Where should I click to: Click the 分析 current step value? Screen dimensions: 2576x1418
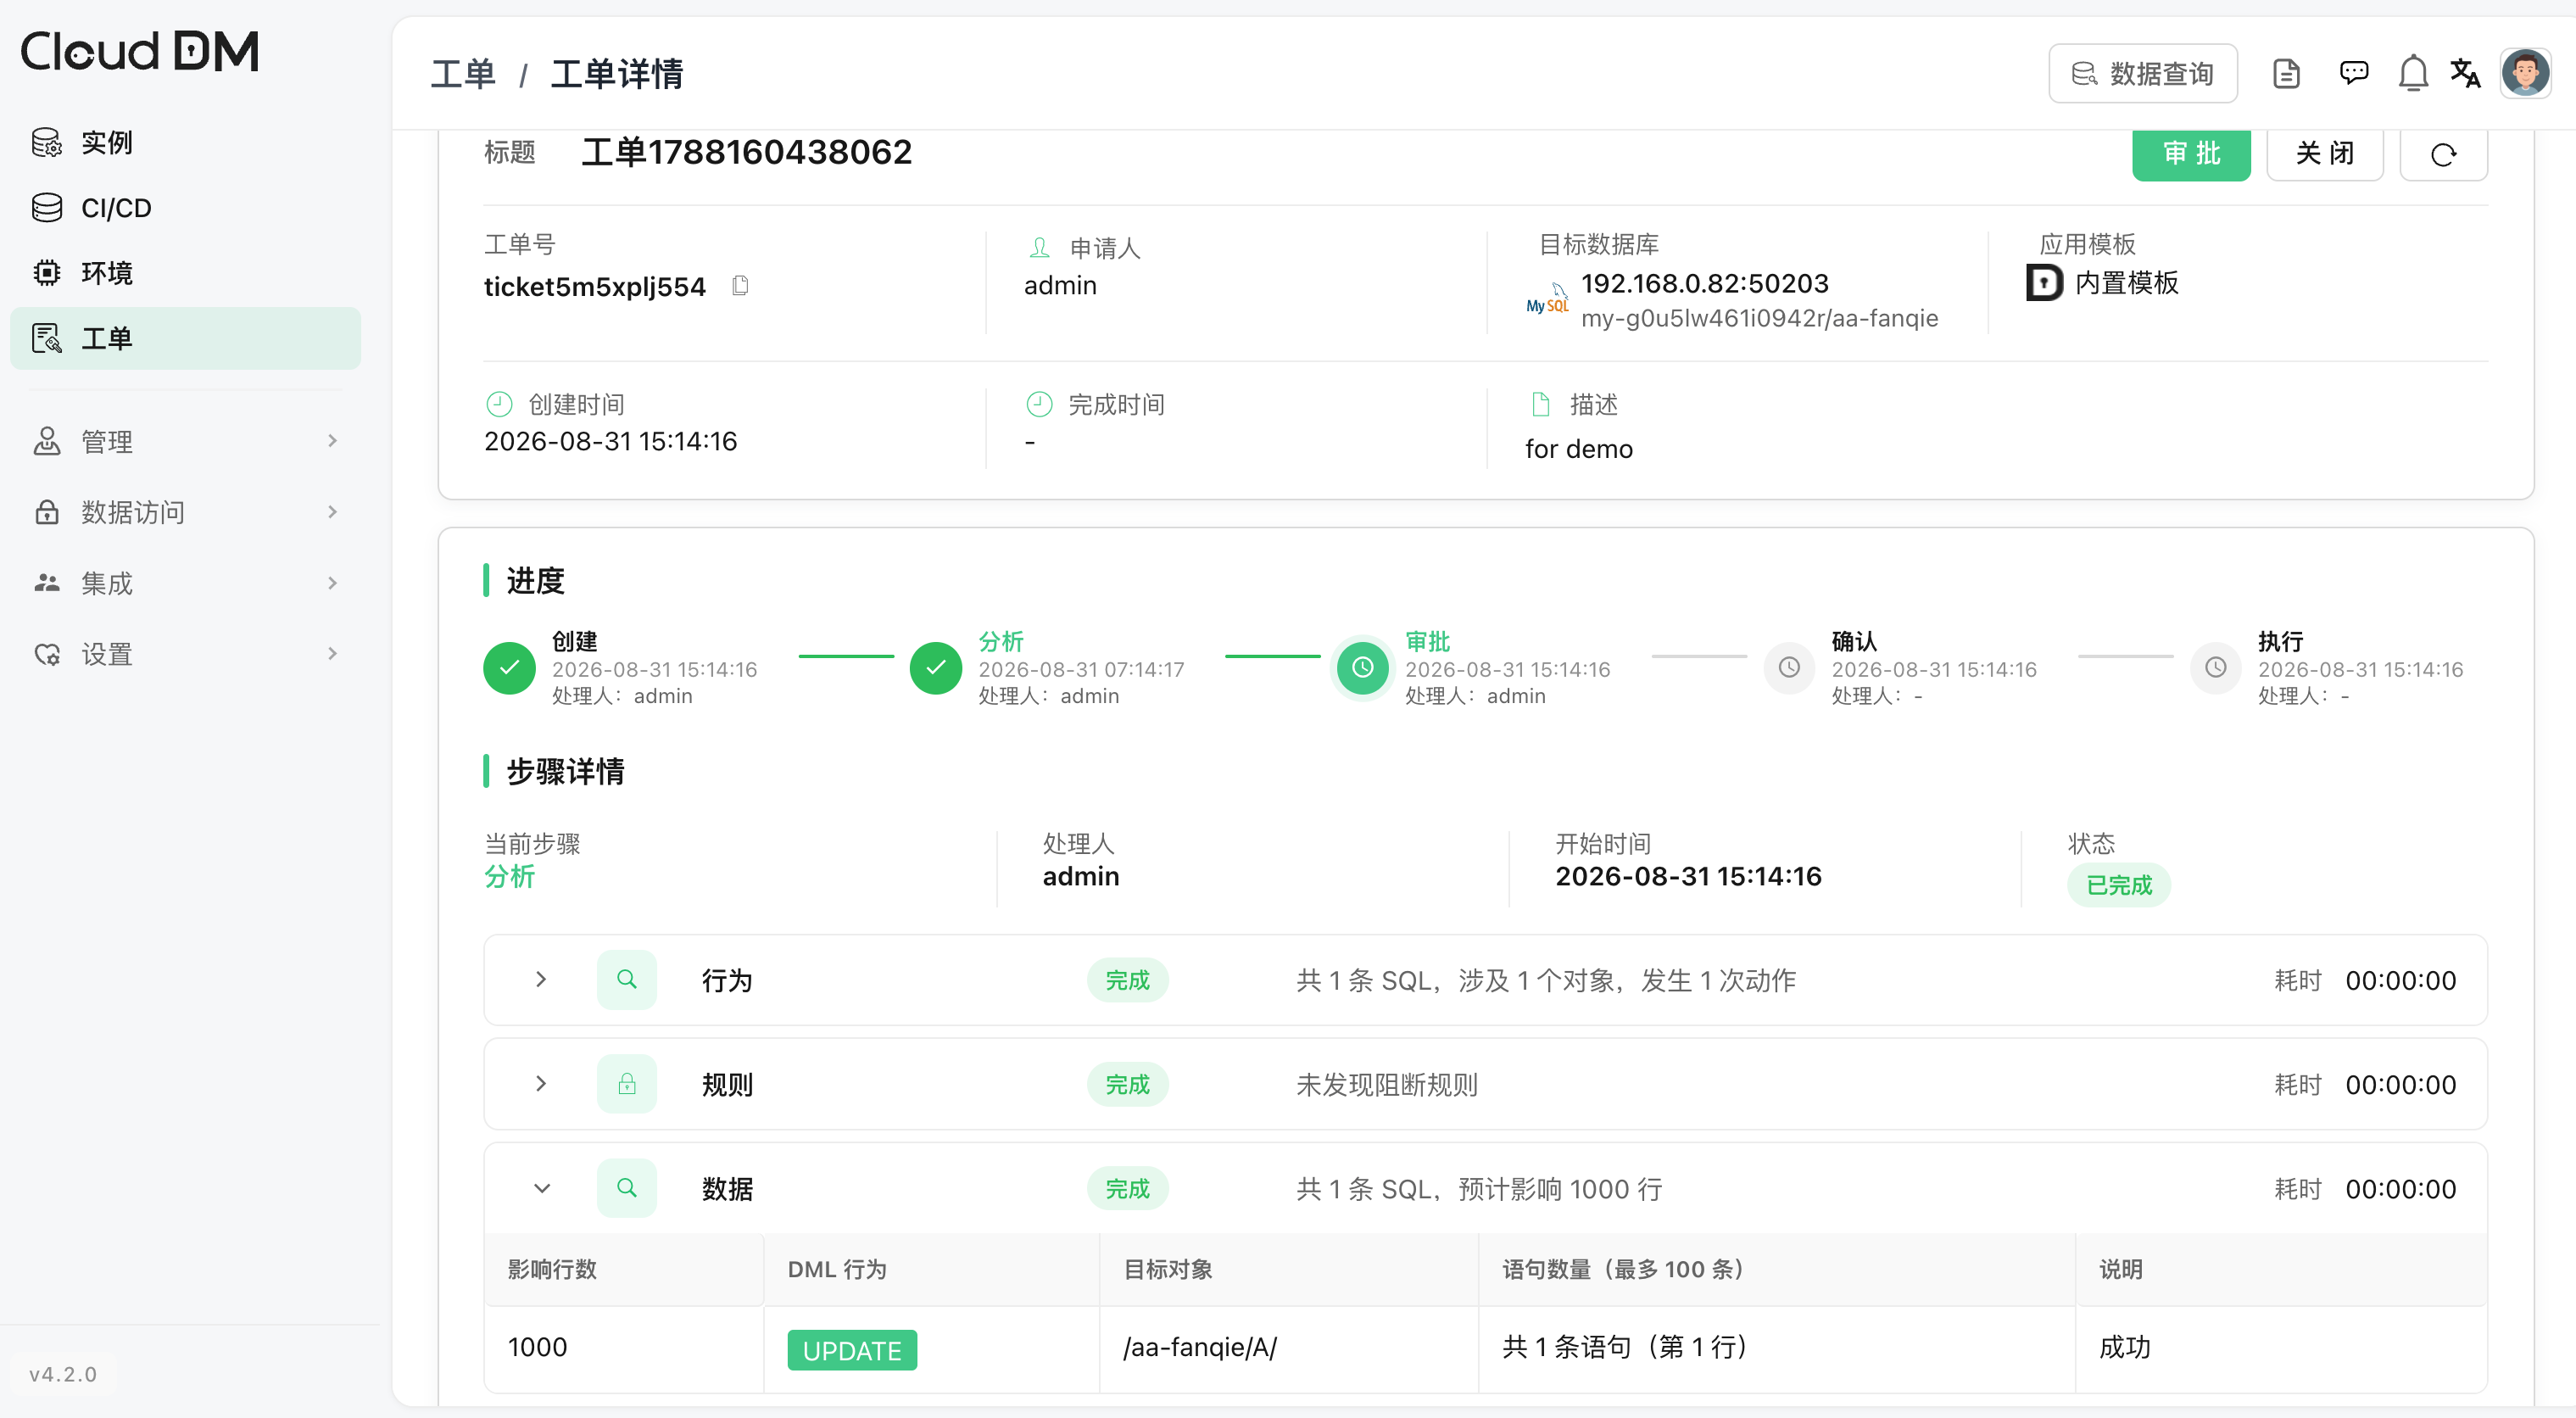(510, 876)
